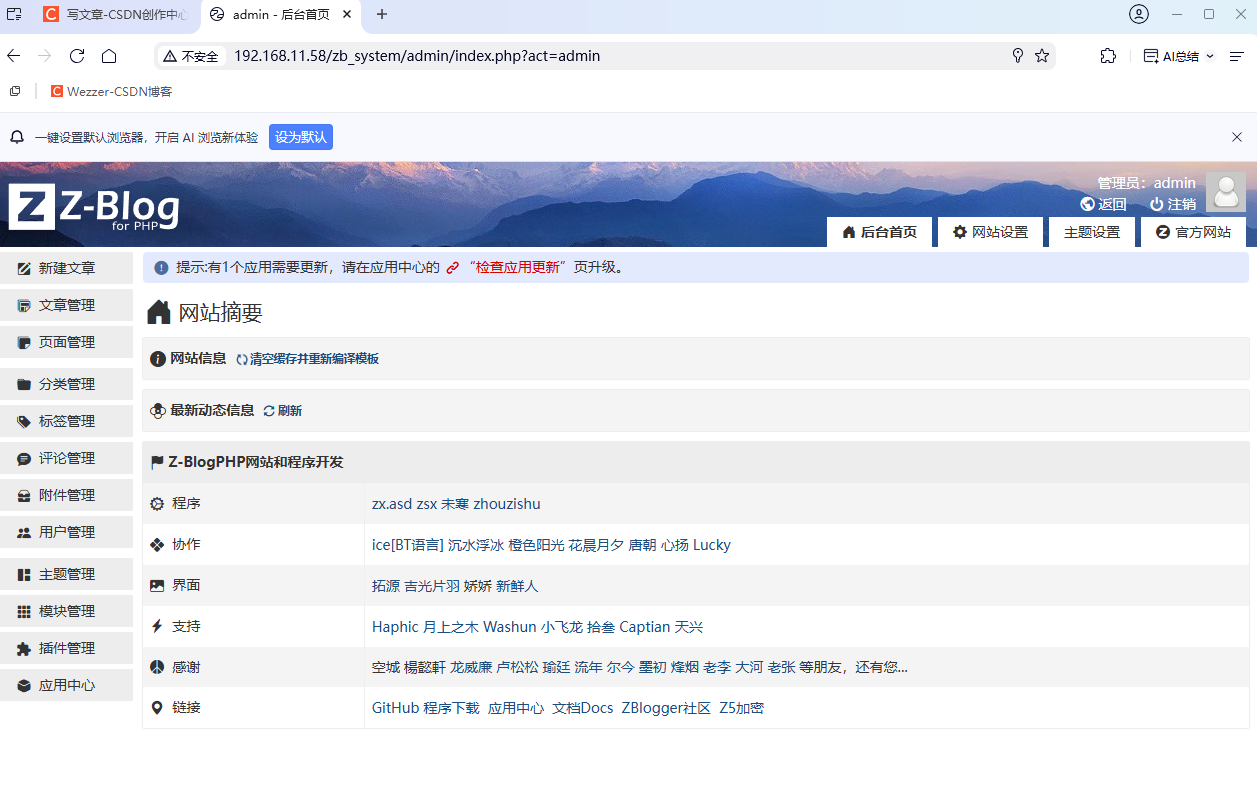Switch to the 网站设置 tab
The image size is (1257, 811).
pos(990,232)
